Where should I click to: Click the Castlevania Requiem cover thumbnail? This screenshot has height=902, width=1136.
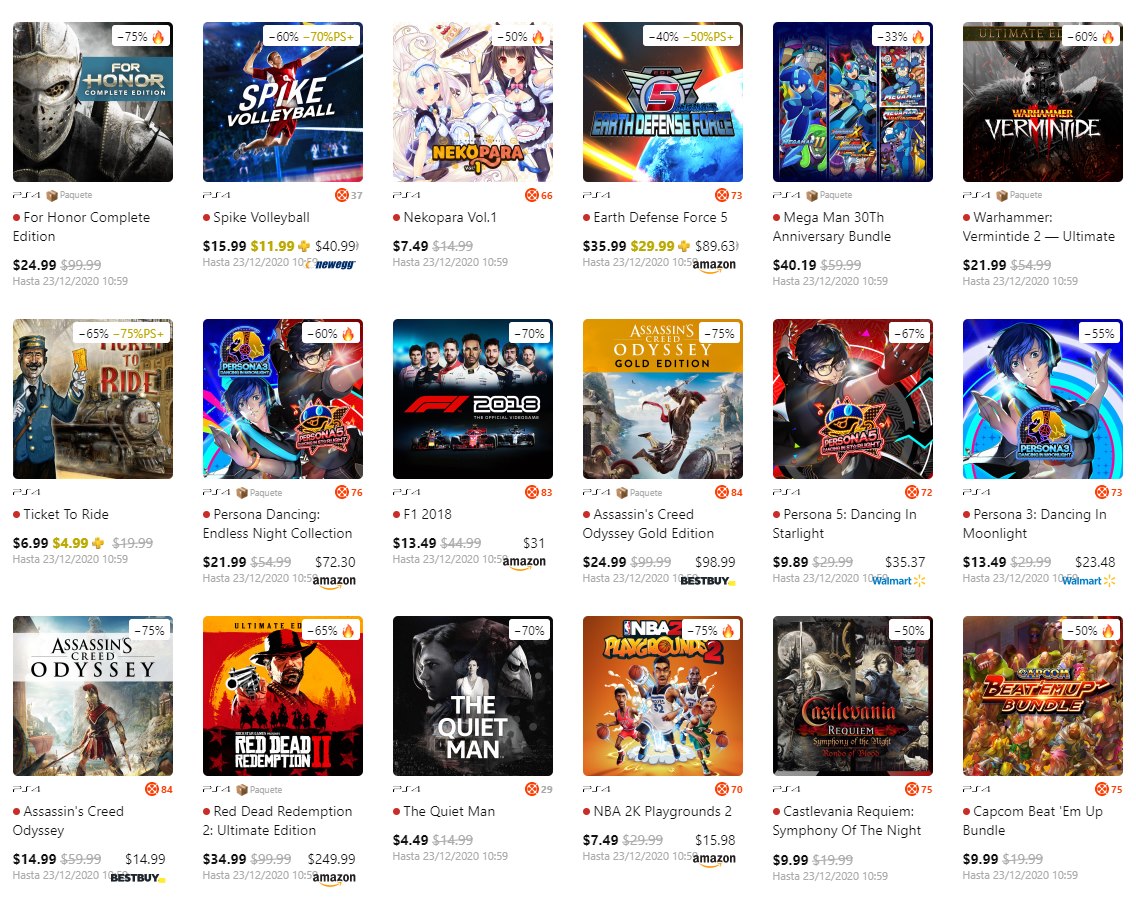point(853,696)
